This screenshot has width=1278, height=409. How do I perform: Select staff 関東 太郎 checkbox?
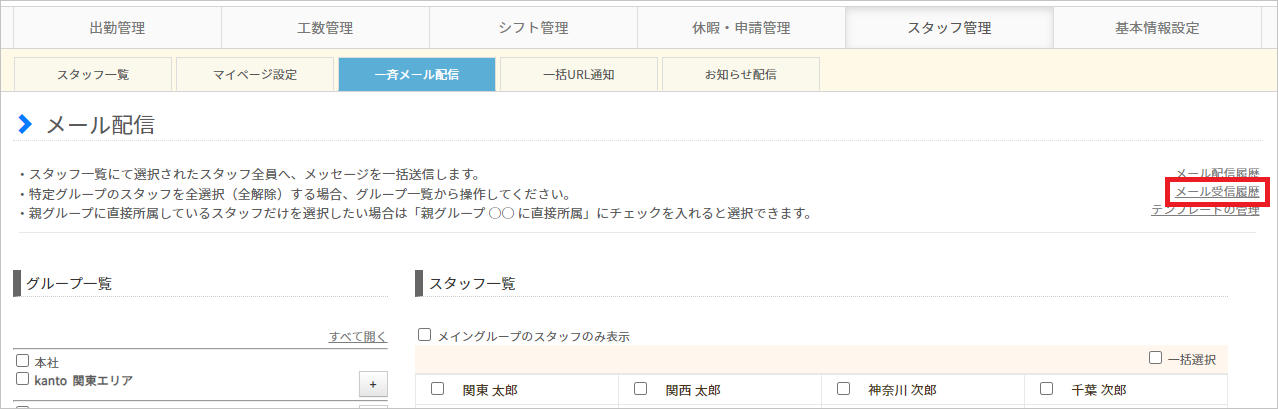point(437,389)
